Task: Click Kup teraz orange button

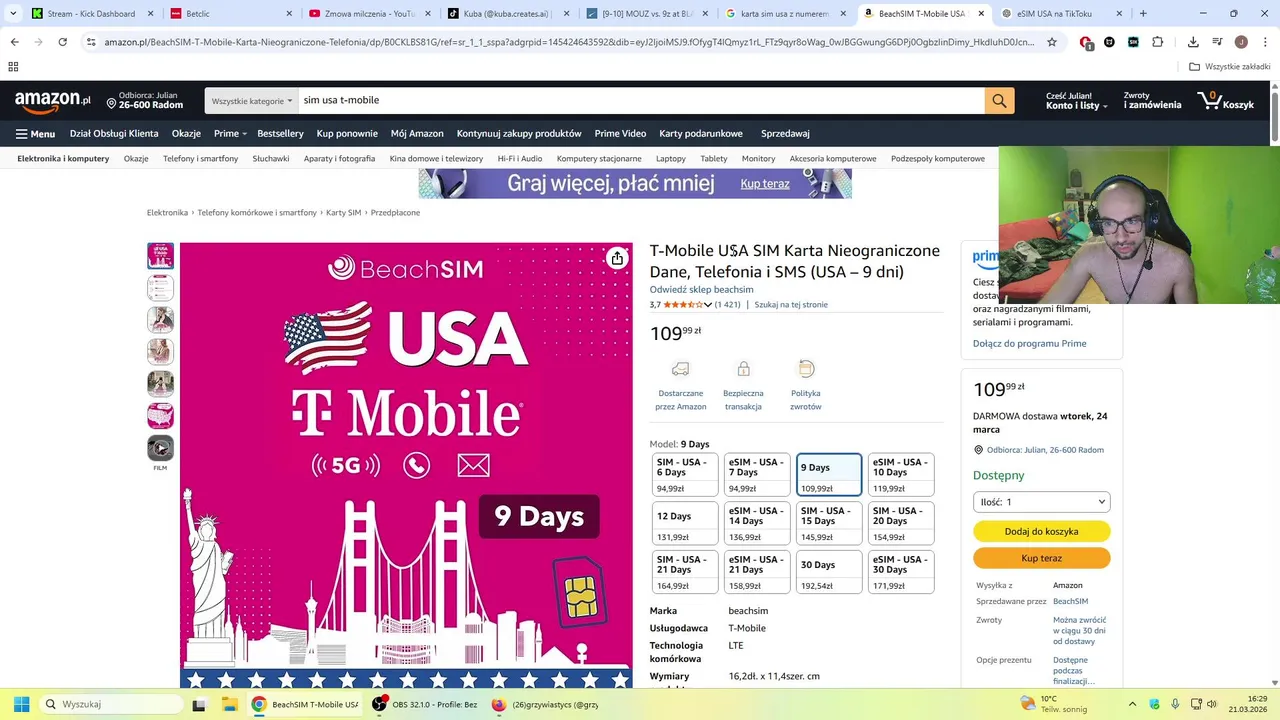Action: coord(1042,558)
